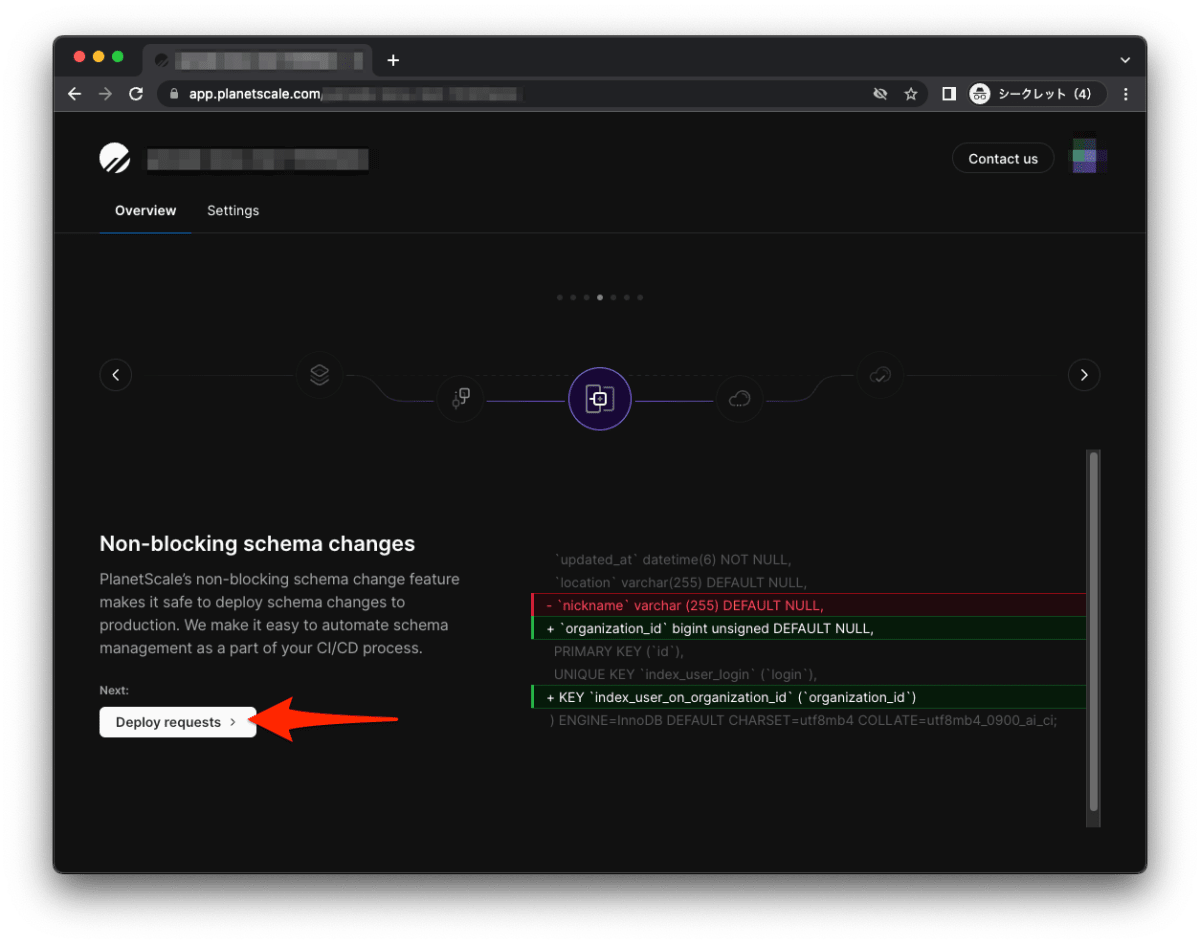Click the blurred organization name in header
The image size is (1200, 944).
click(x=259, y=158)
